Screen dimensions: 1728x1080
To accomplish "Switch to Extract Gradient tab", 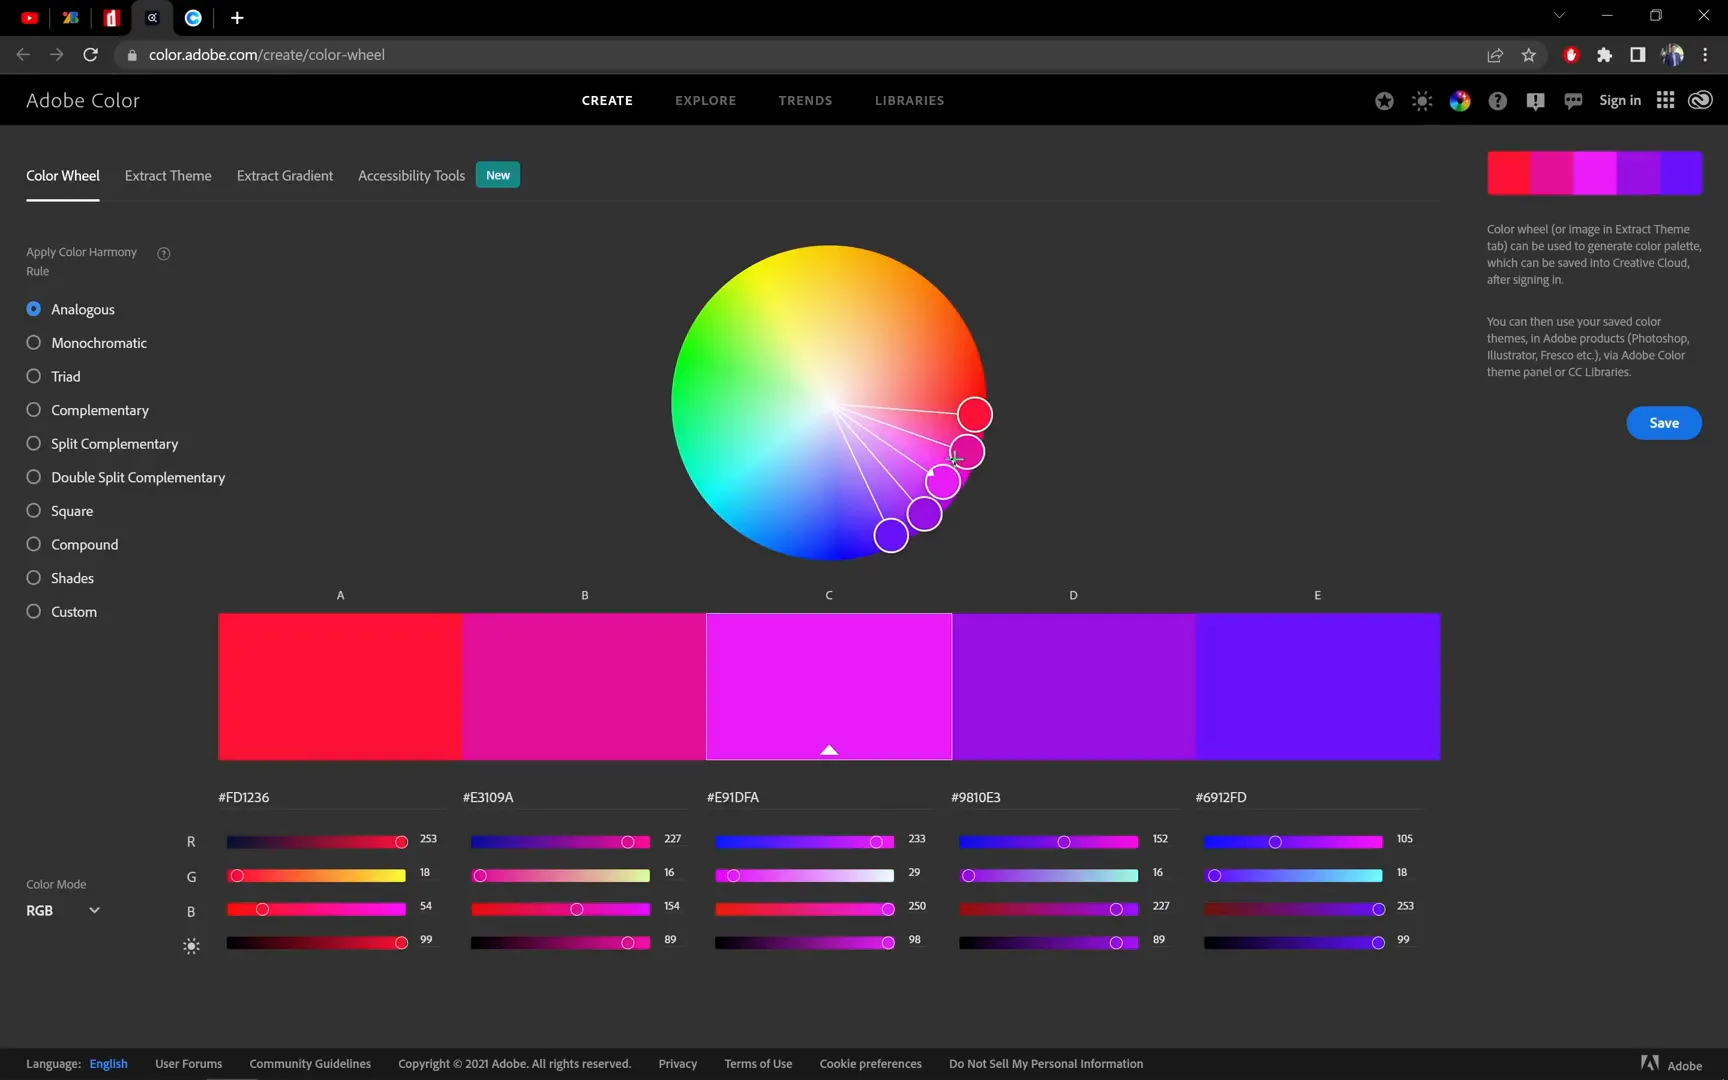I will (x=285, y=176).
